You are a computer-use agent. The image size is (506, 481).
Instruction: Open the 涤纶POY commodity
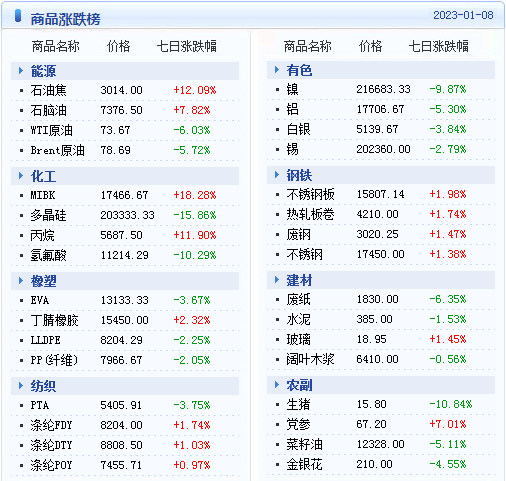click(x=51, y=465)
